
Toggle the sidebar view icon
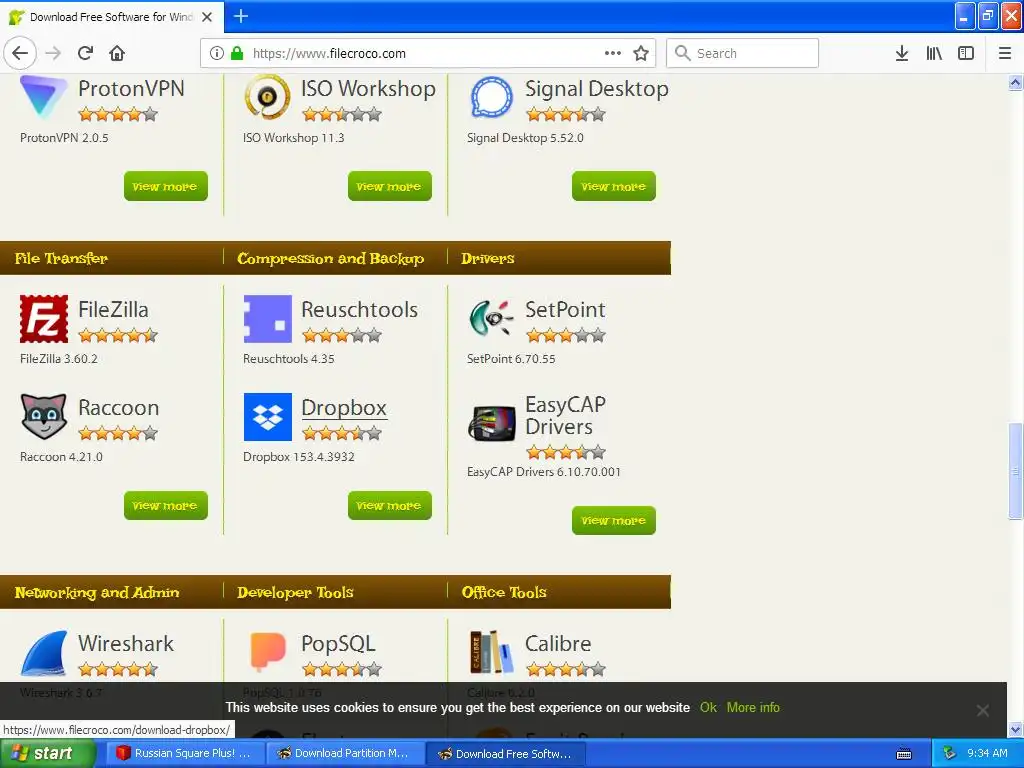tap(966, 53)
